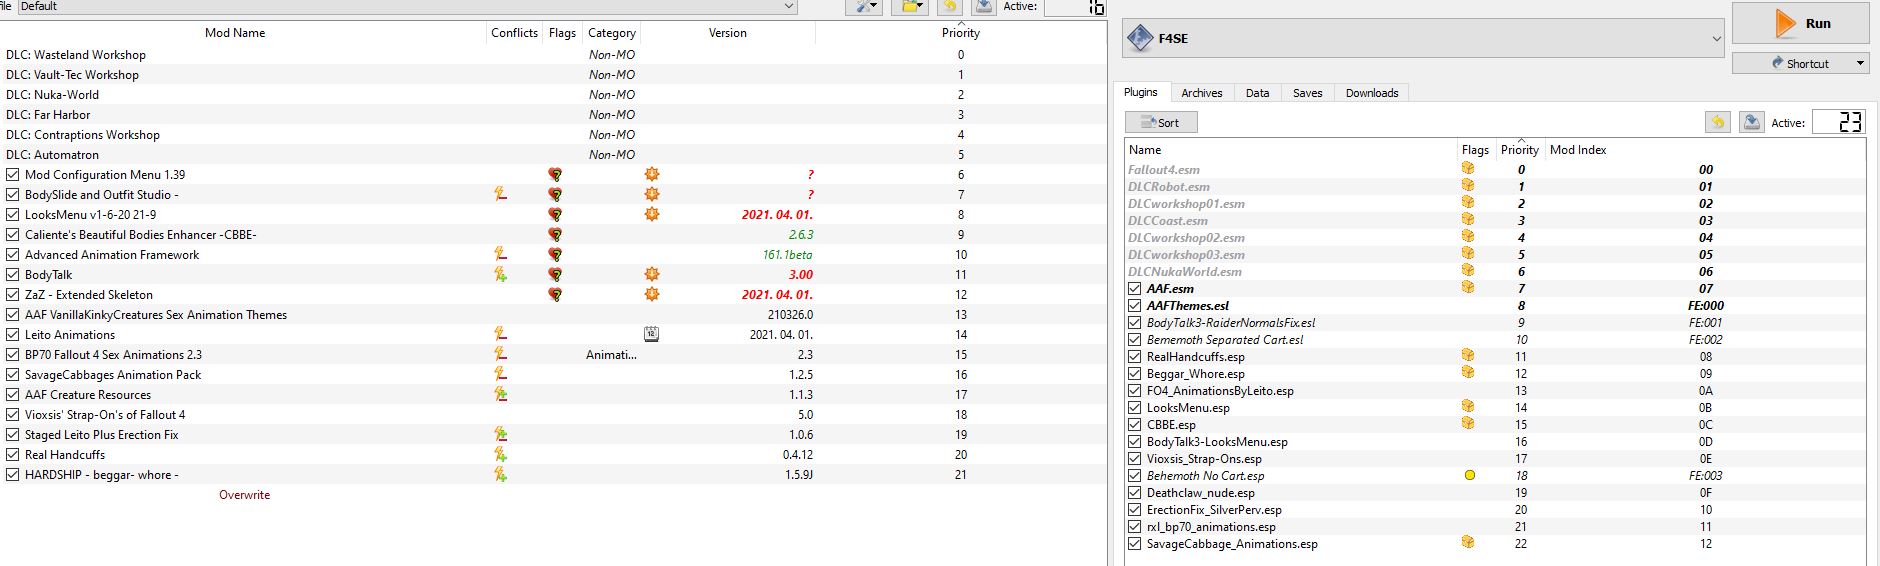
Task: Switch to the Plugins tab
Action: point(1140,92)
